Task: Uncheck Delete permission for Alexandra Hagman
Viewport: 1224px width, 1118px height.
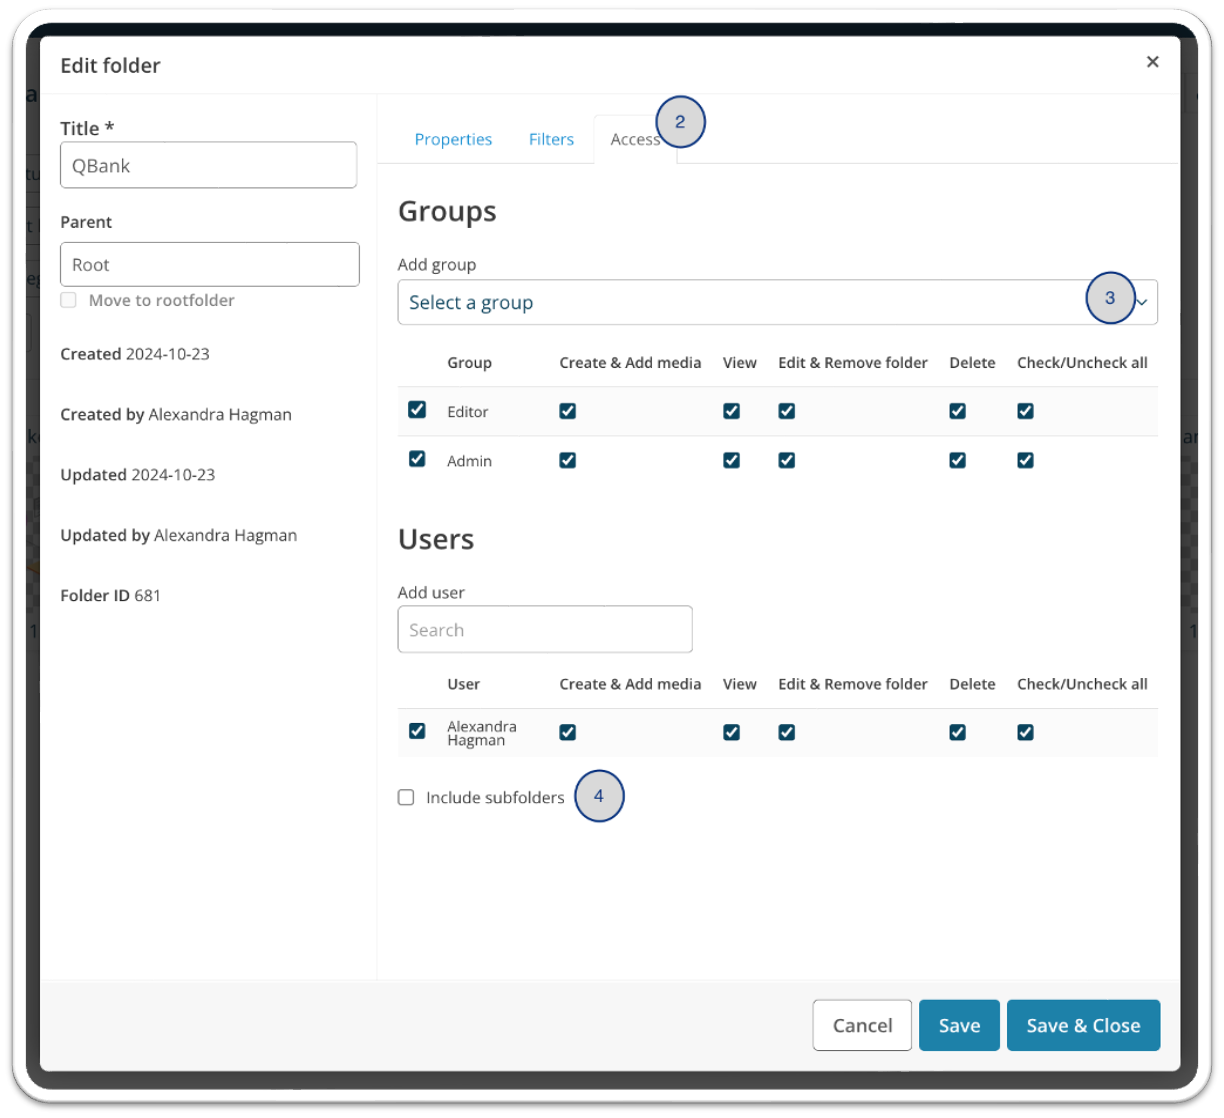Action: pos(957,732)
